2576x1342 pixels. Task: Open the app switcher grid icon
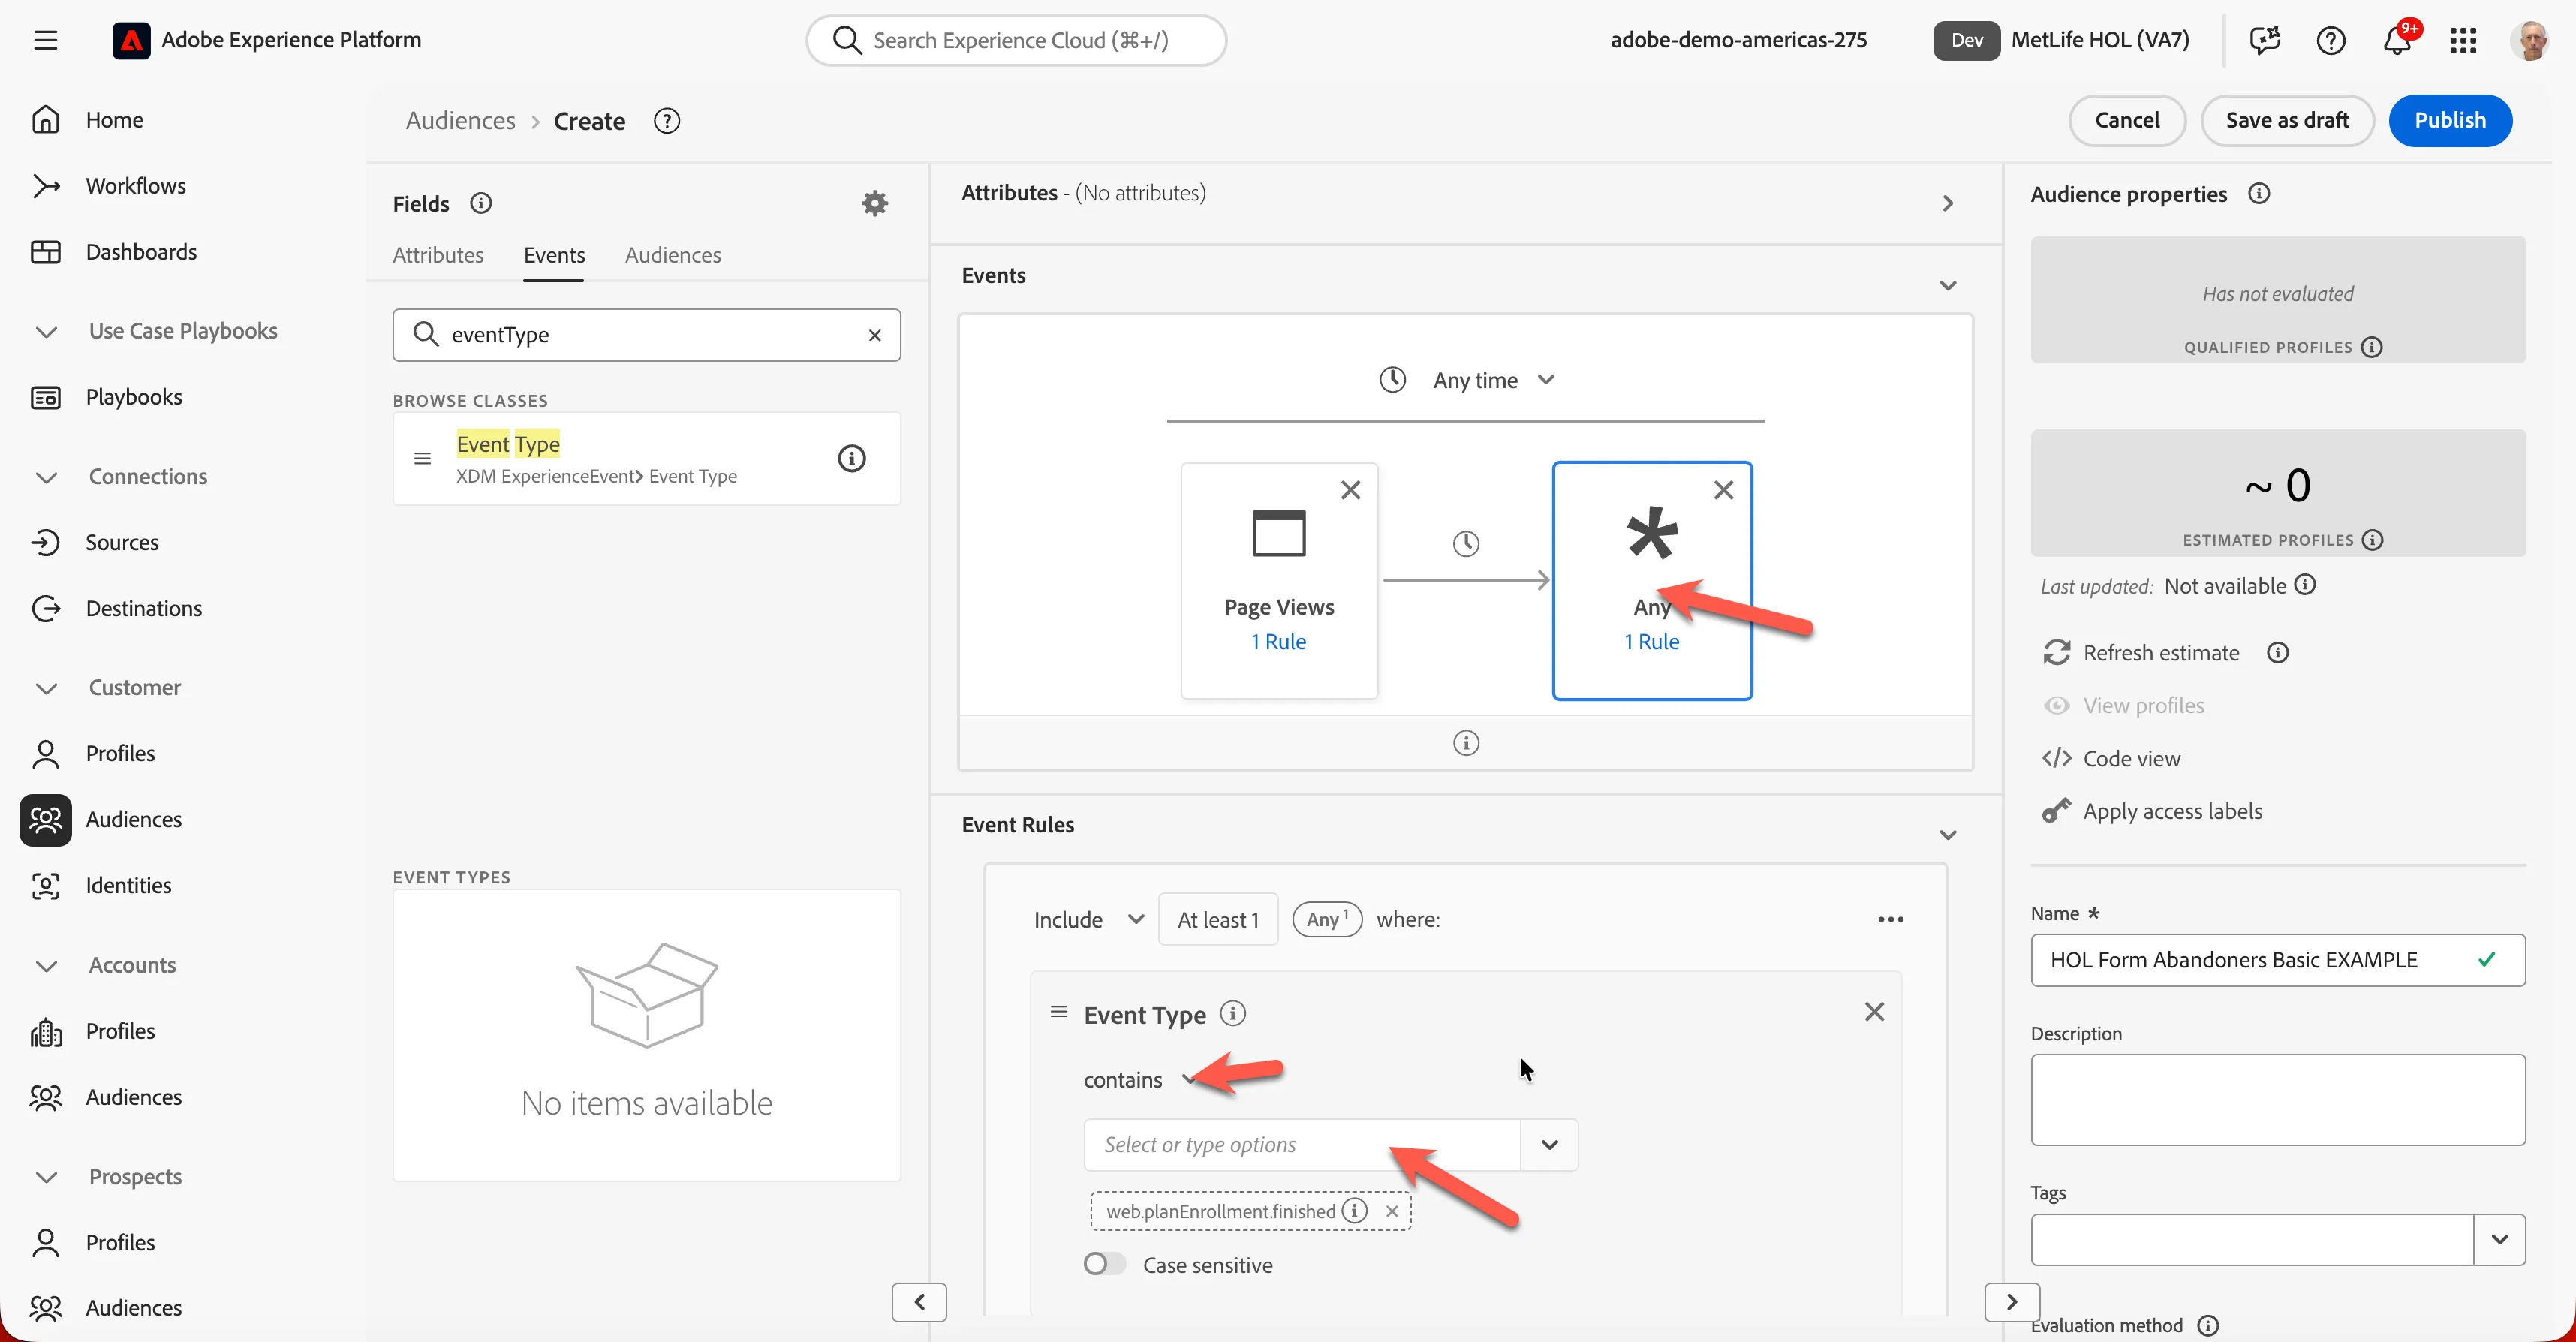(x=2463, y=40)
